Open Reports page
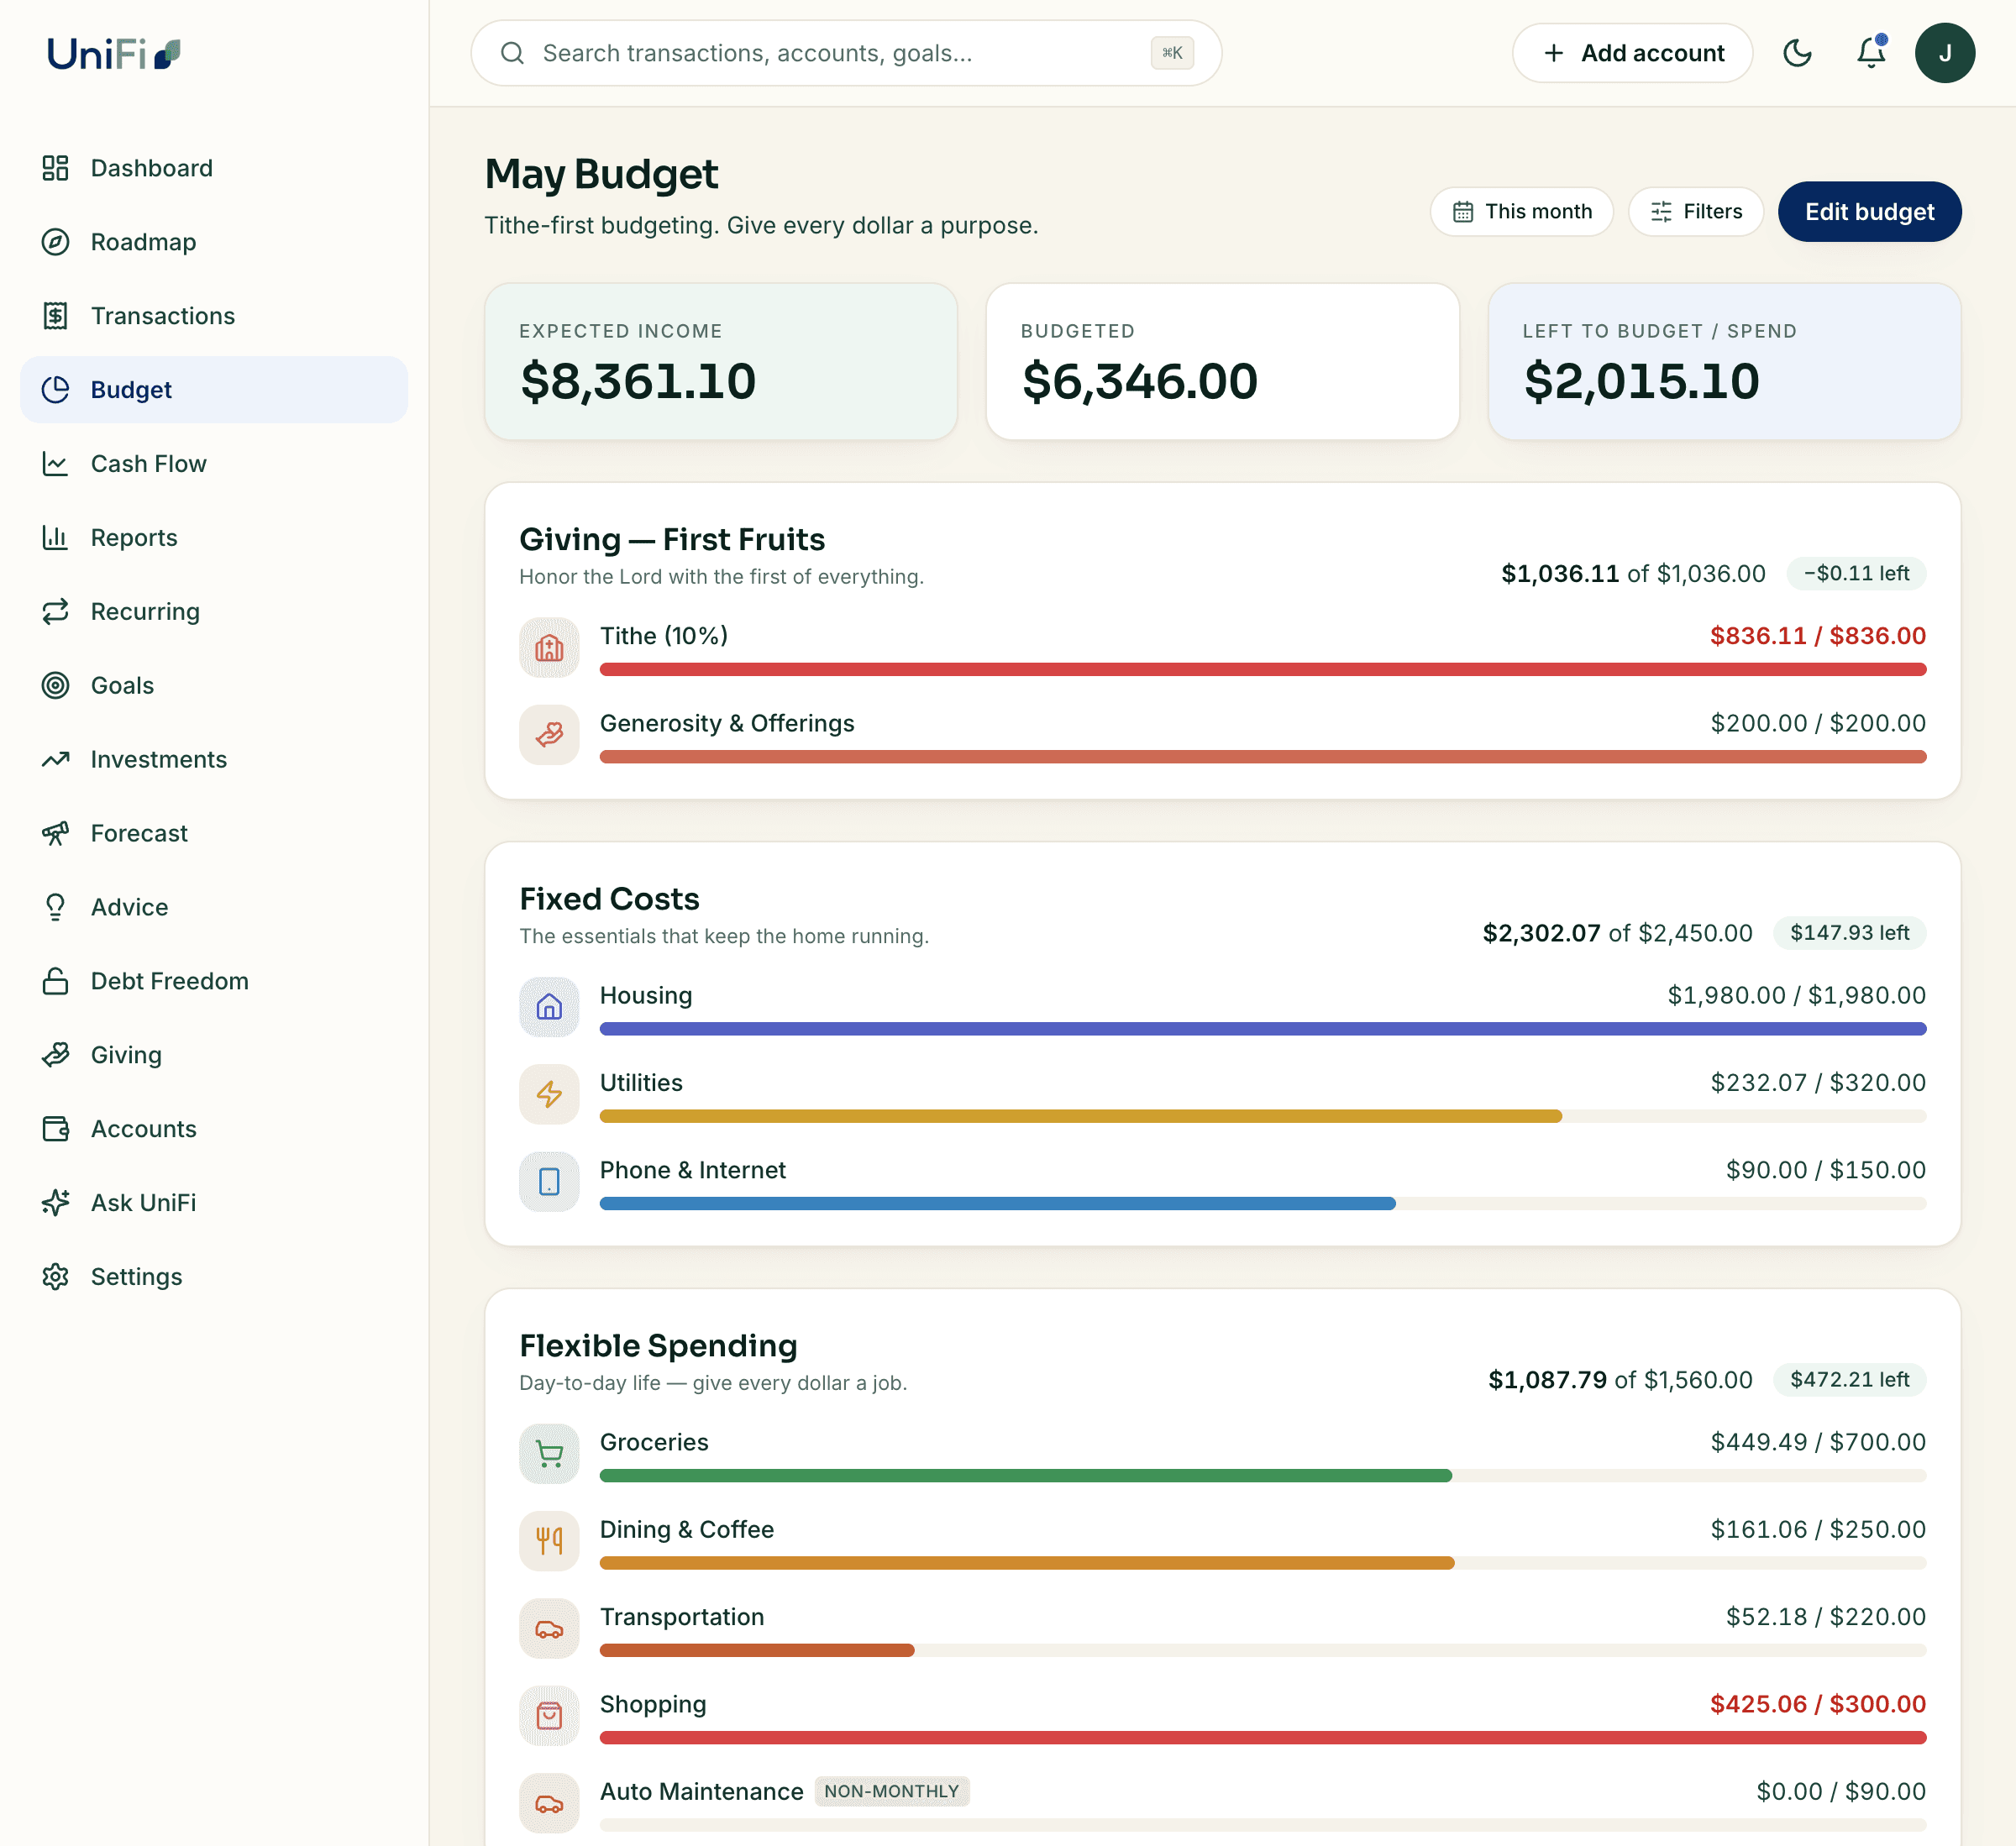 [x=214, y=538]
